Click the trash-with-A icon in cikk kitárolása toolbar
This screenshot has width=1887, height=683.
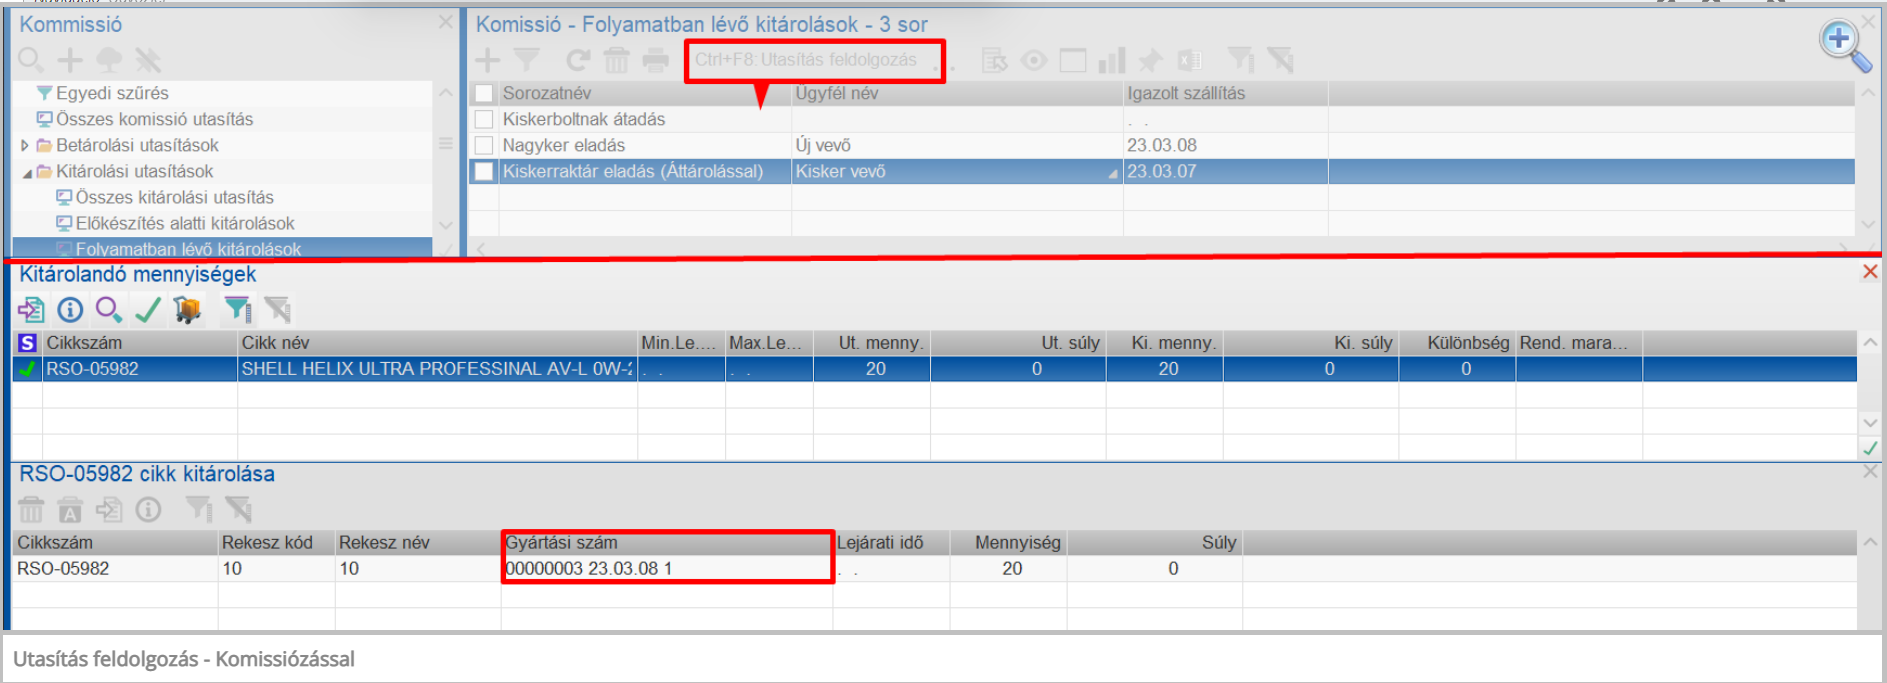point(70,510)
